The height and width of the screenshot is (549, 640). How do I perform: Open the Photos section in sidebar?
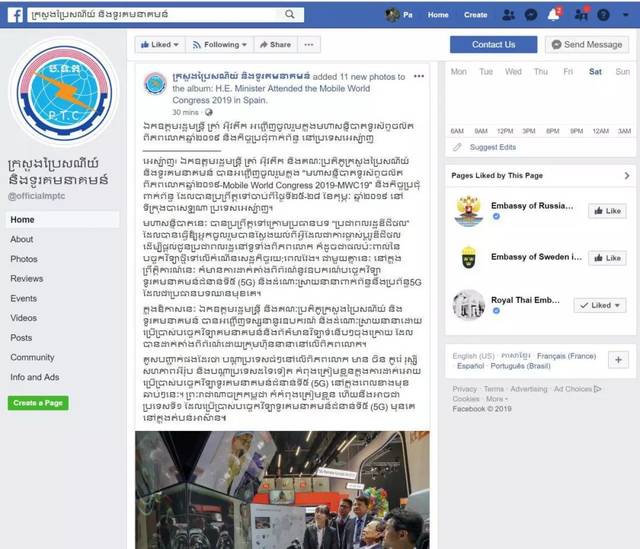coord(24,259)
